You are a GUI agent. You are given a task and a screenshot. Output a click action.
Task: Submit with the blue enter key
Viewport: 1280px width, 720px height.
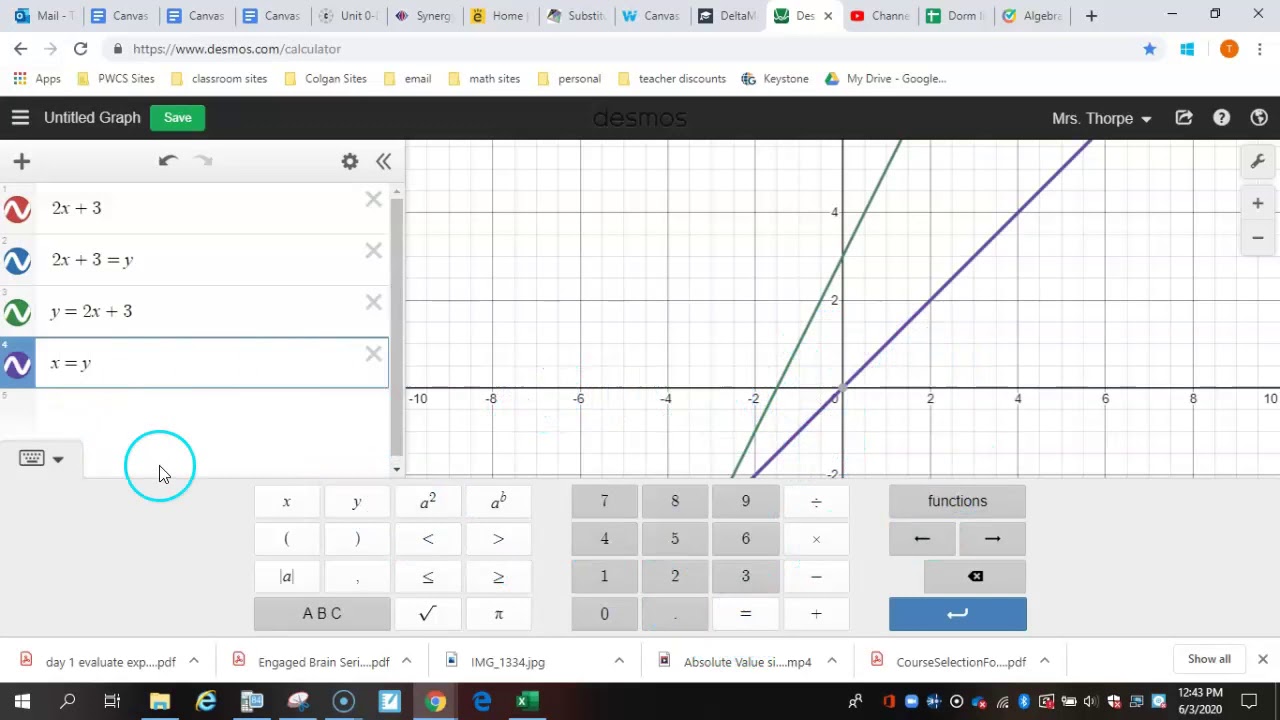pos(957,614)
